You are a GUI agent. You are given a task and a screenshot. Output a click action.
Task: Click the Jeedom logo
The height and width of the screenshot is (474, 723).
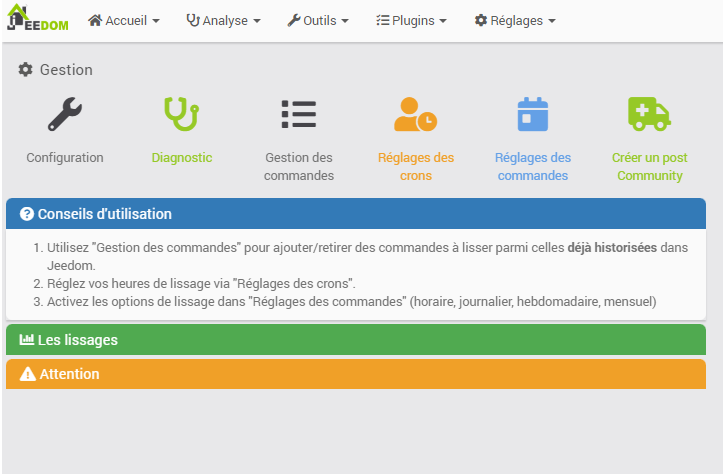click(x=37, y=18)
